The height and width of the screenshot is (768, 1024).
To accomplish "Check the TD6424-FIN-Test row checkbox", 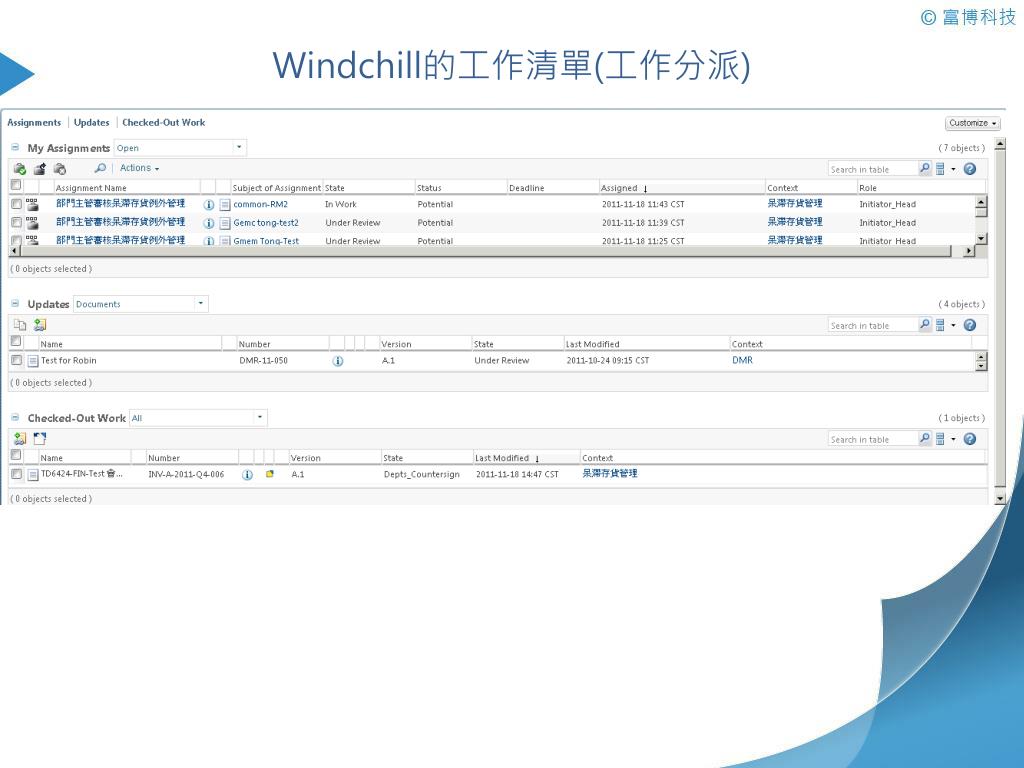I will click(x=16, y=474).
